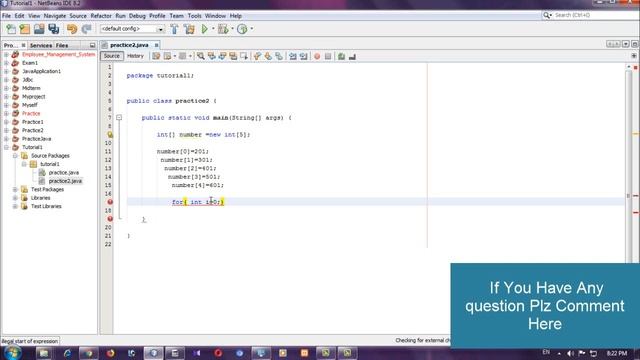The image size is (640, 360).
Task: Click the Save All toolbar icon
Action: 53,29
